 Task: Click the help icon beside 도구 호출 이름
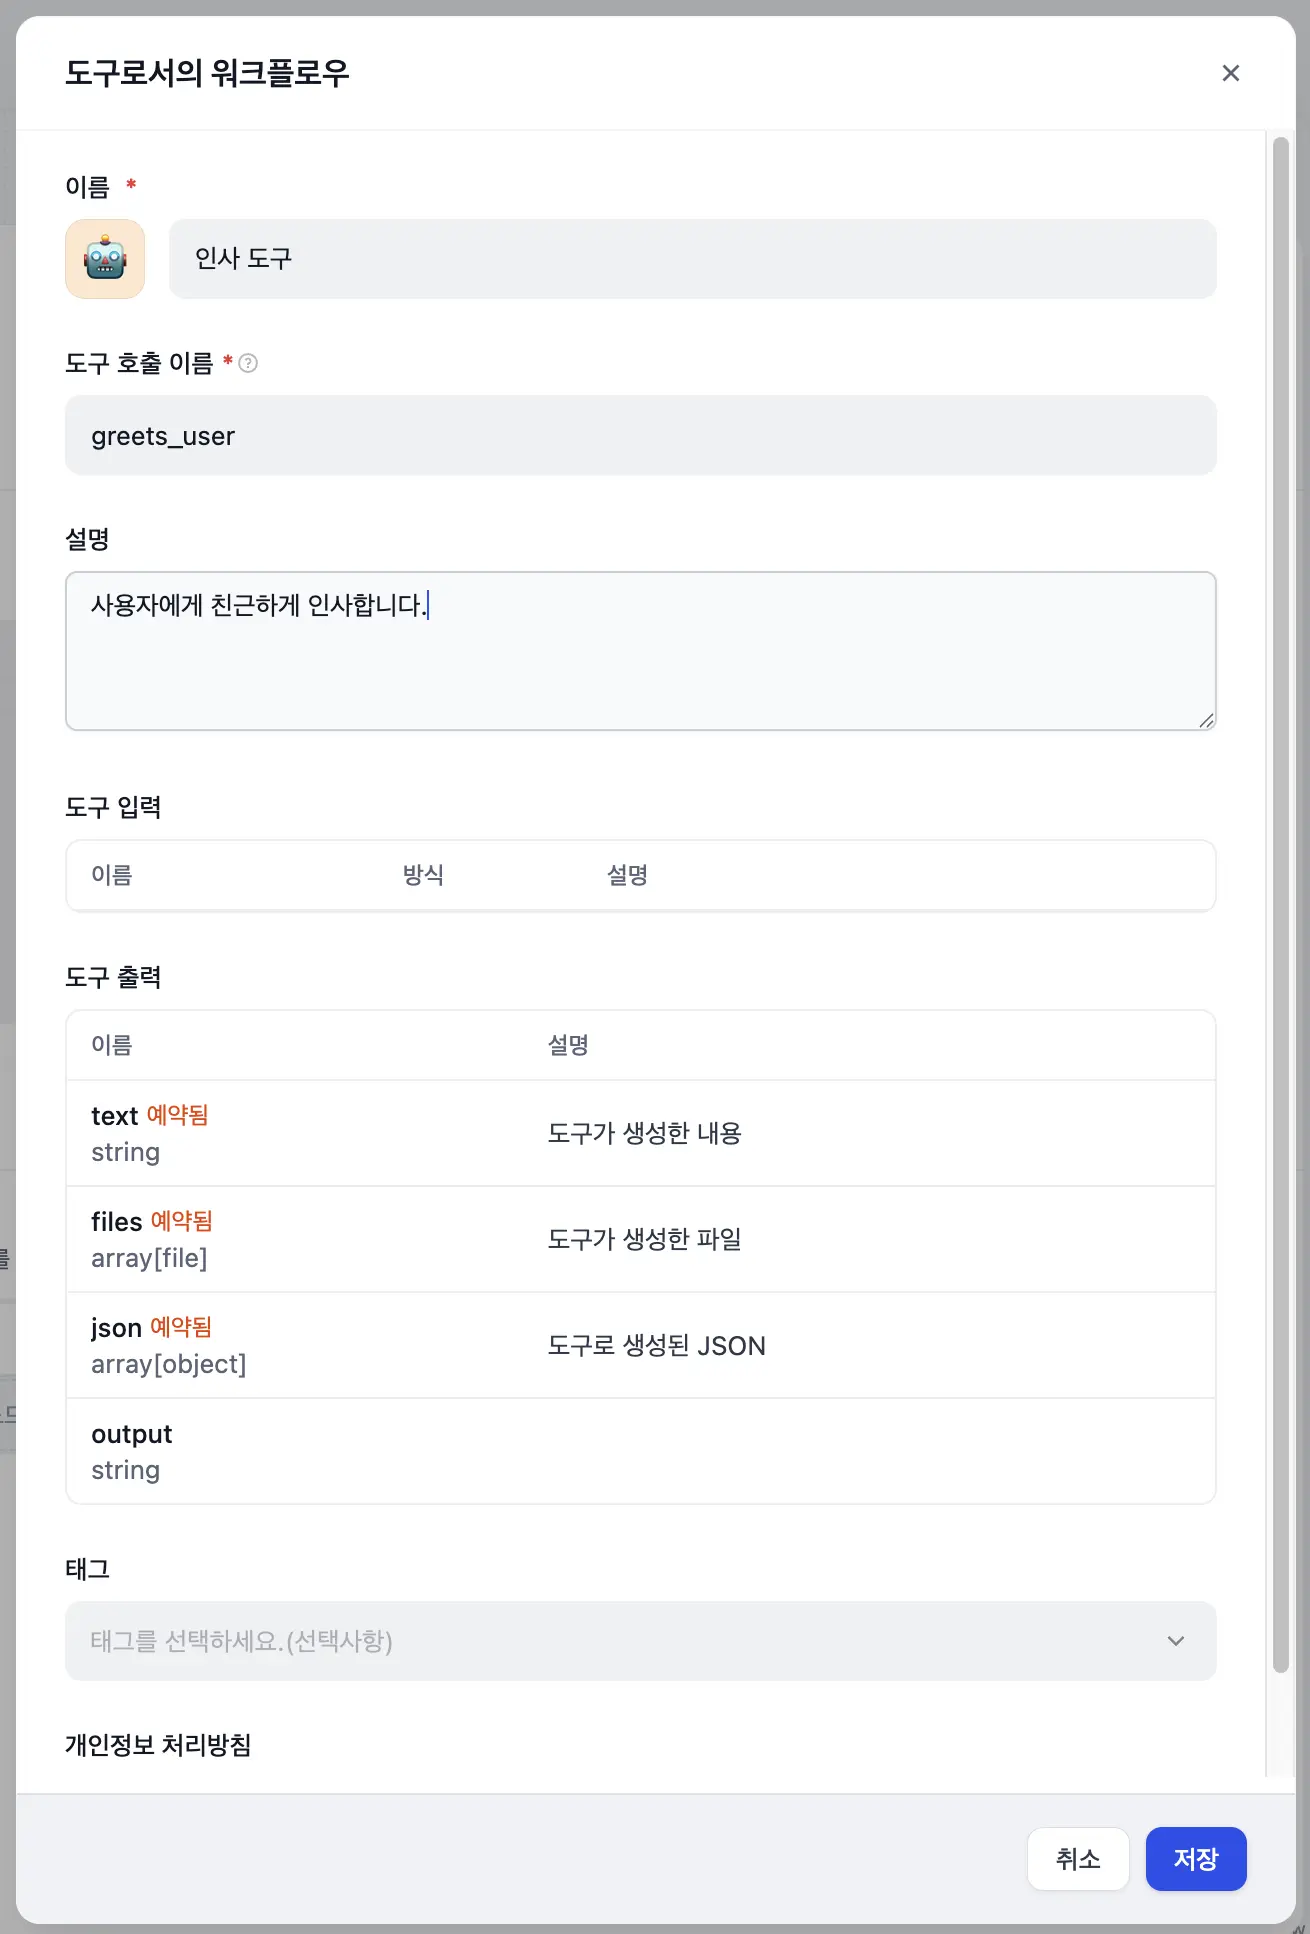249,363
